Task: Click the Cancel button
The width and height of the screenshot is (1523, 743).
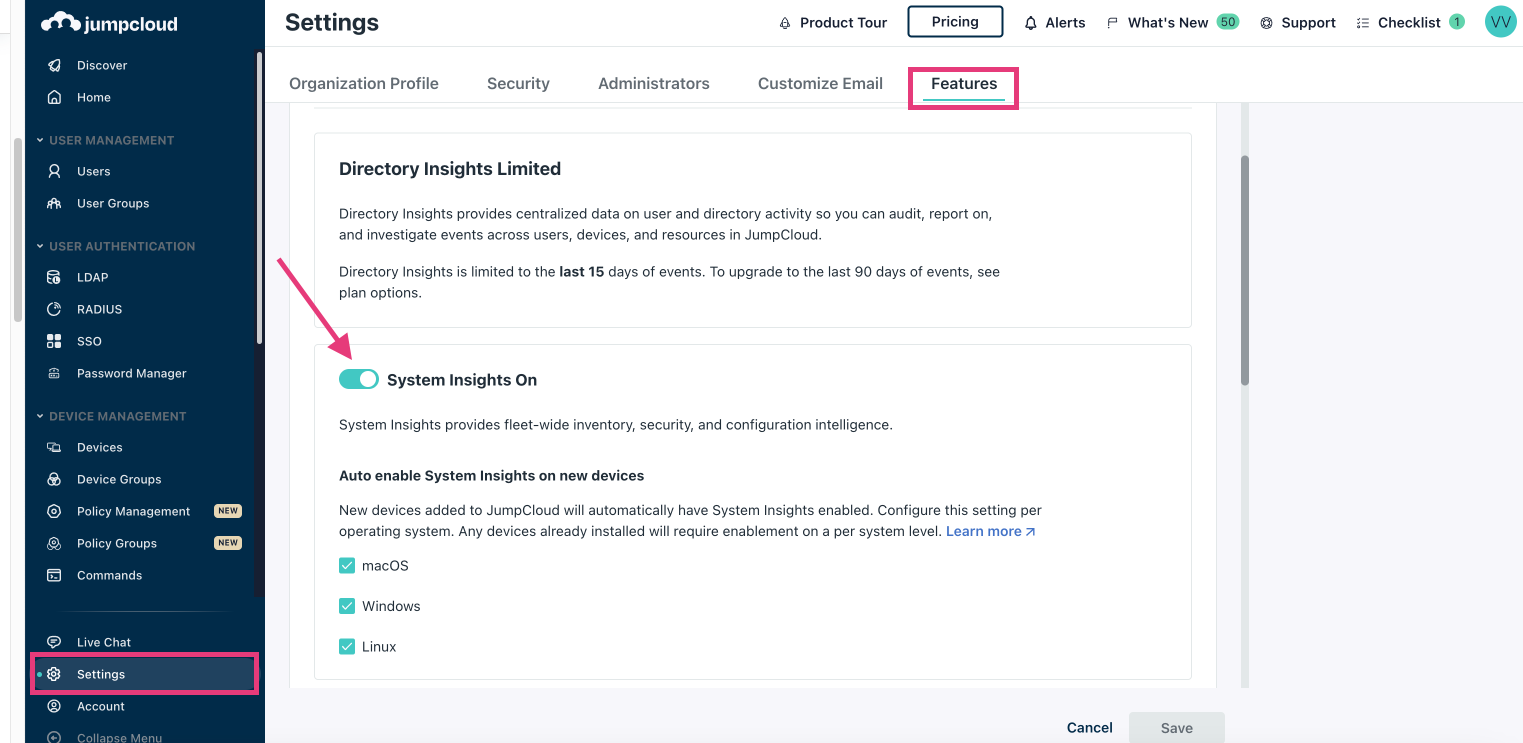Action: pyautogui.click(x=1090, y=728)
